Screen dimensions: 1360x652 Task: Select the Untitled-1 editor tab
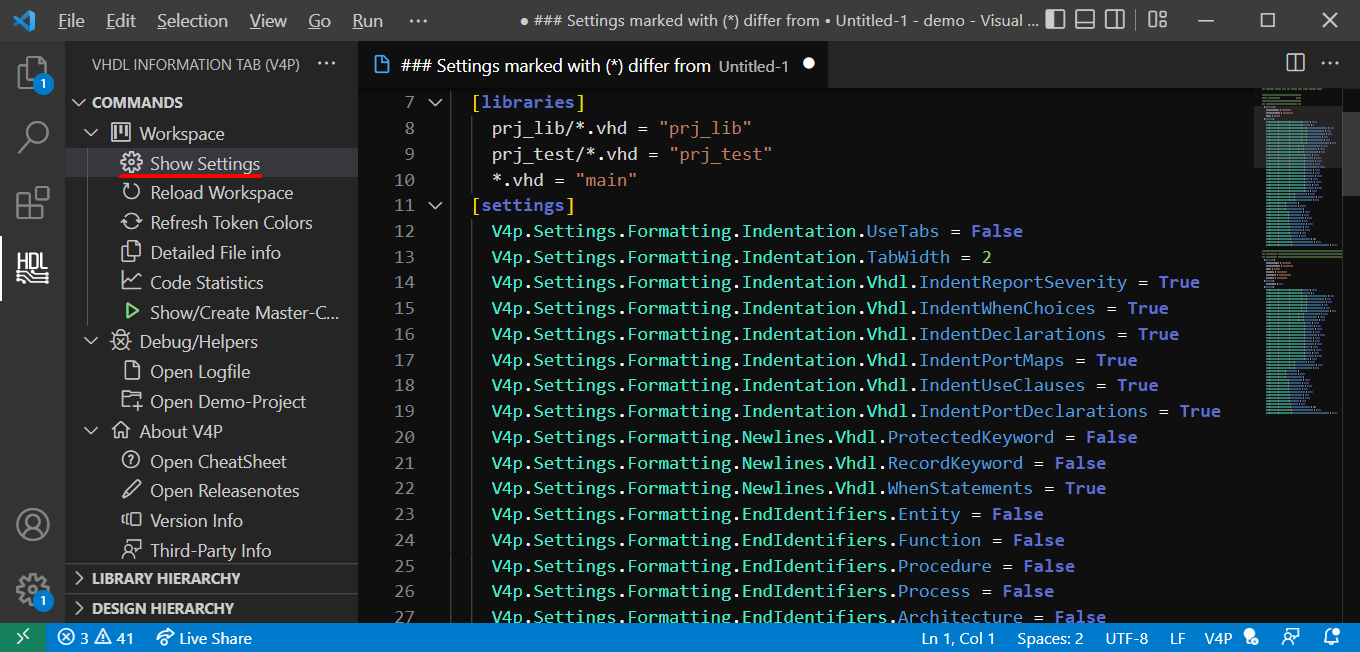point(593,64)
